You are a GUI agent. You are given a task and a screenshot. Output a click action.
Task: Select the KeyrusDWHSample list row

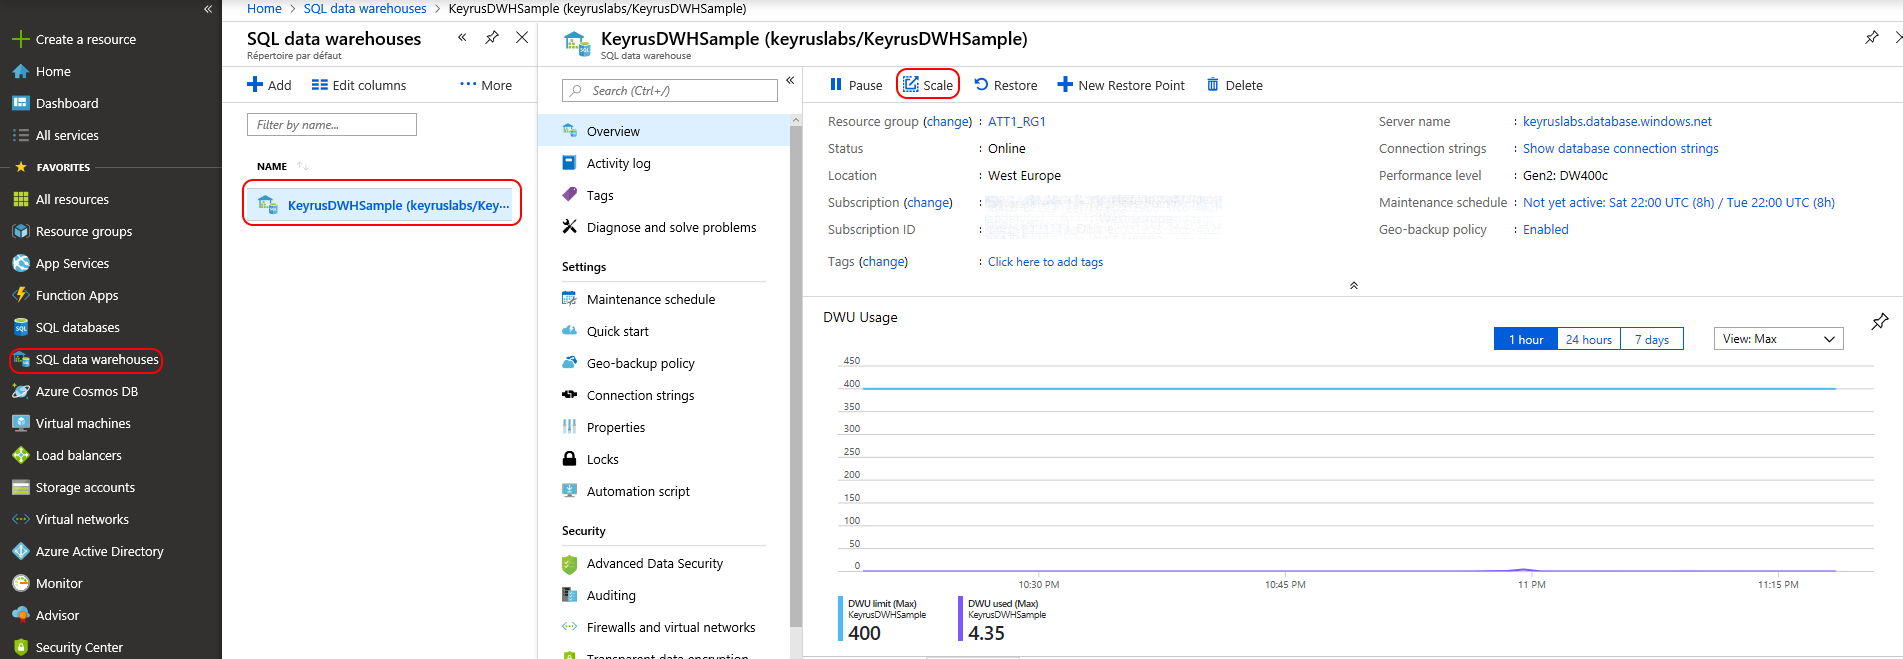[383, 204]
